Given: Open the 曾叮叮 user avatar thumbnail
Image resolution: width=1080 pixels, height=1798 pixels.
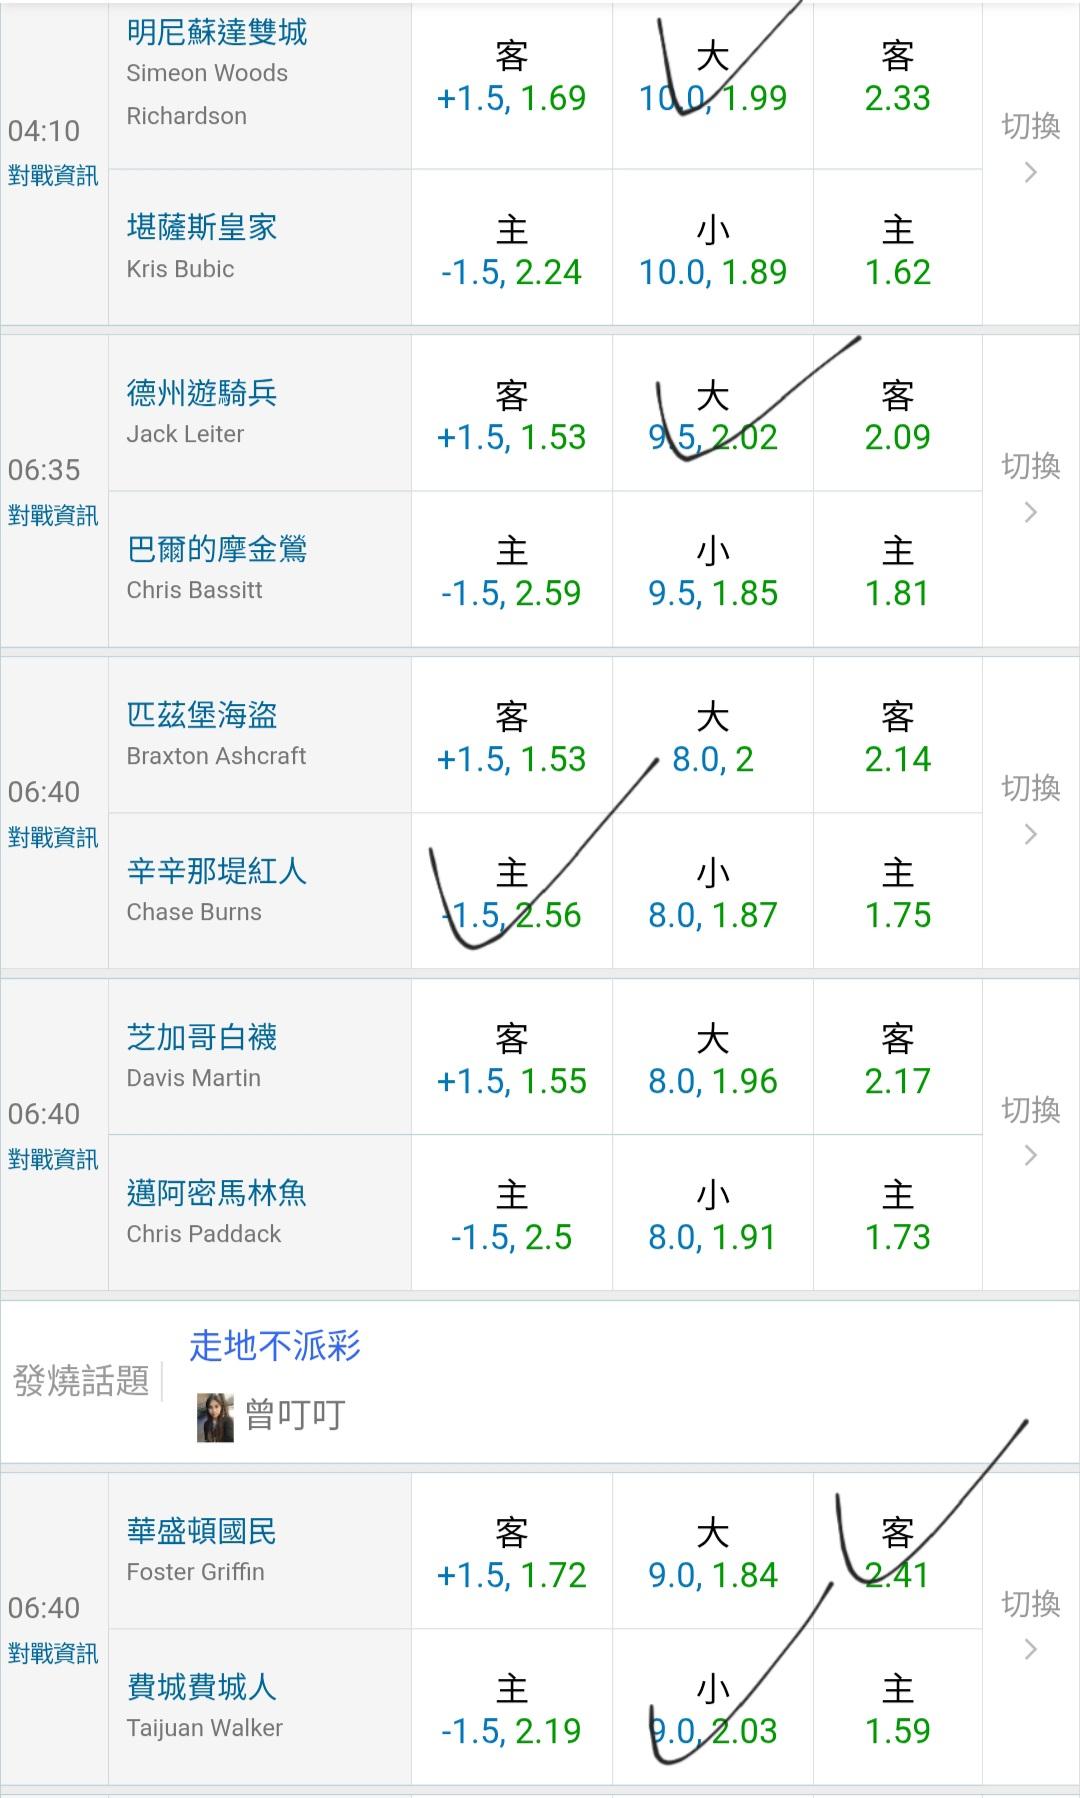Looking at the screenshot, I should [215, 1416].
